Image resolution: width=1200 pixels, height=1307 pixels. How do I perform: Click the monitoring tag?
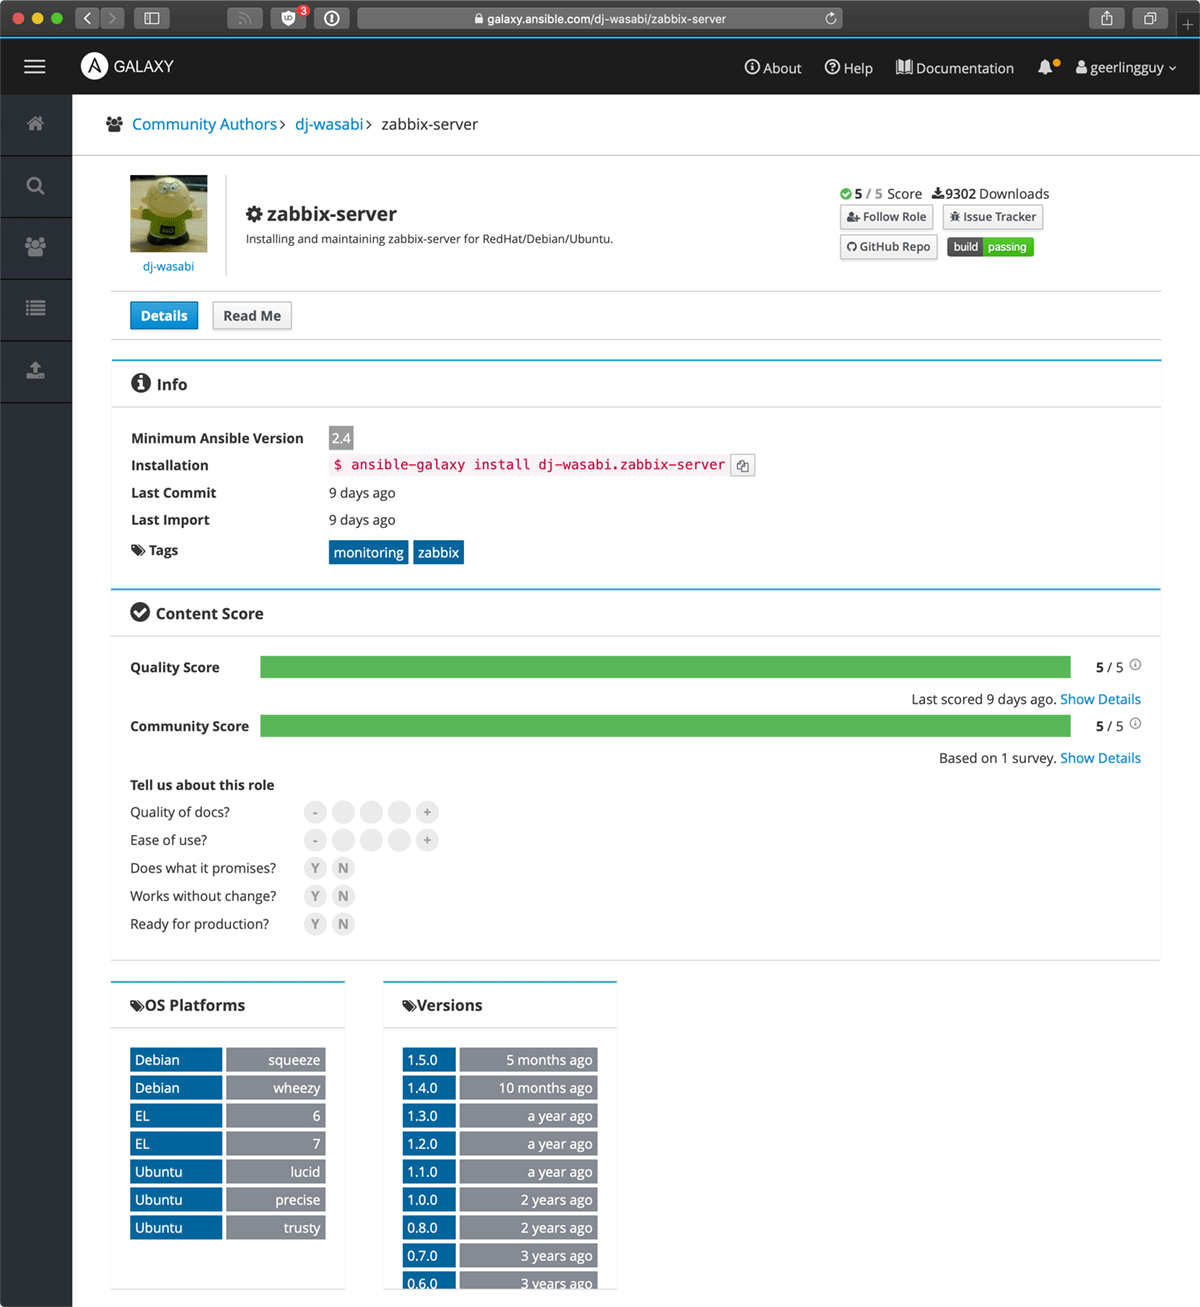click(369, 552)
